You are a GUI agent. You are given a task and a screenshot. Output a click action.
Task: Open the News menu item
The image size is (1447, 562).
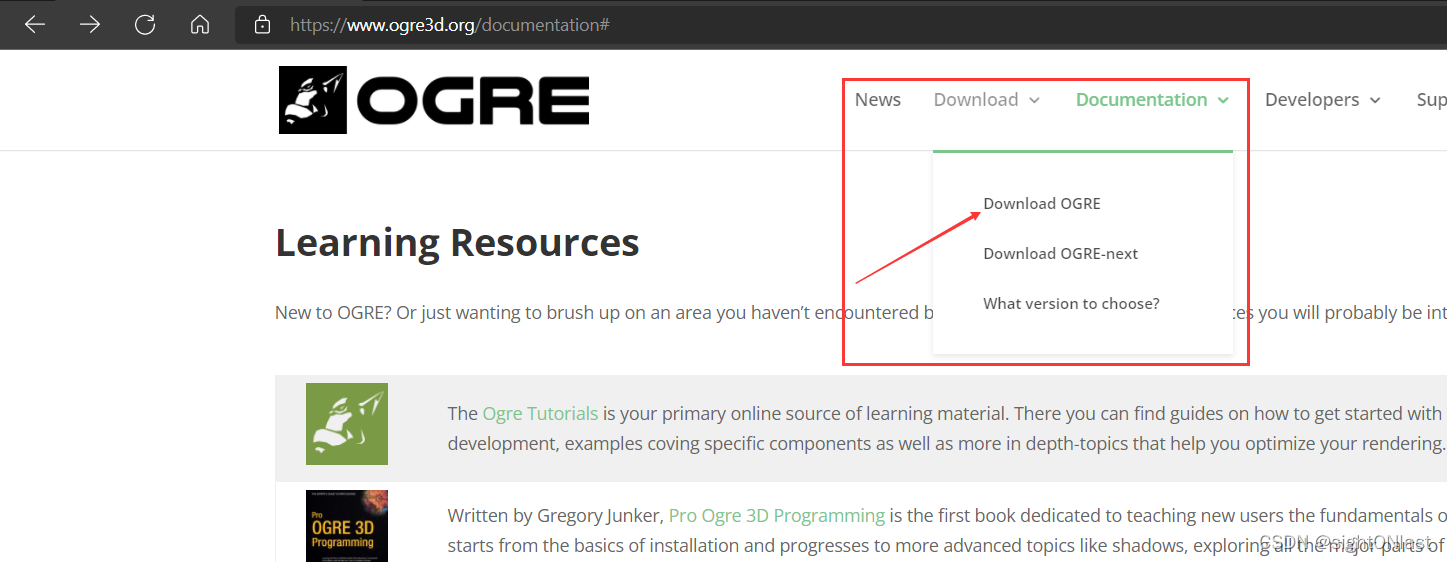878,100
